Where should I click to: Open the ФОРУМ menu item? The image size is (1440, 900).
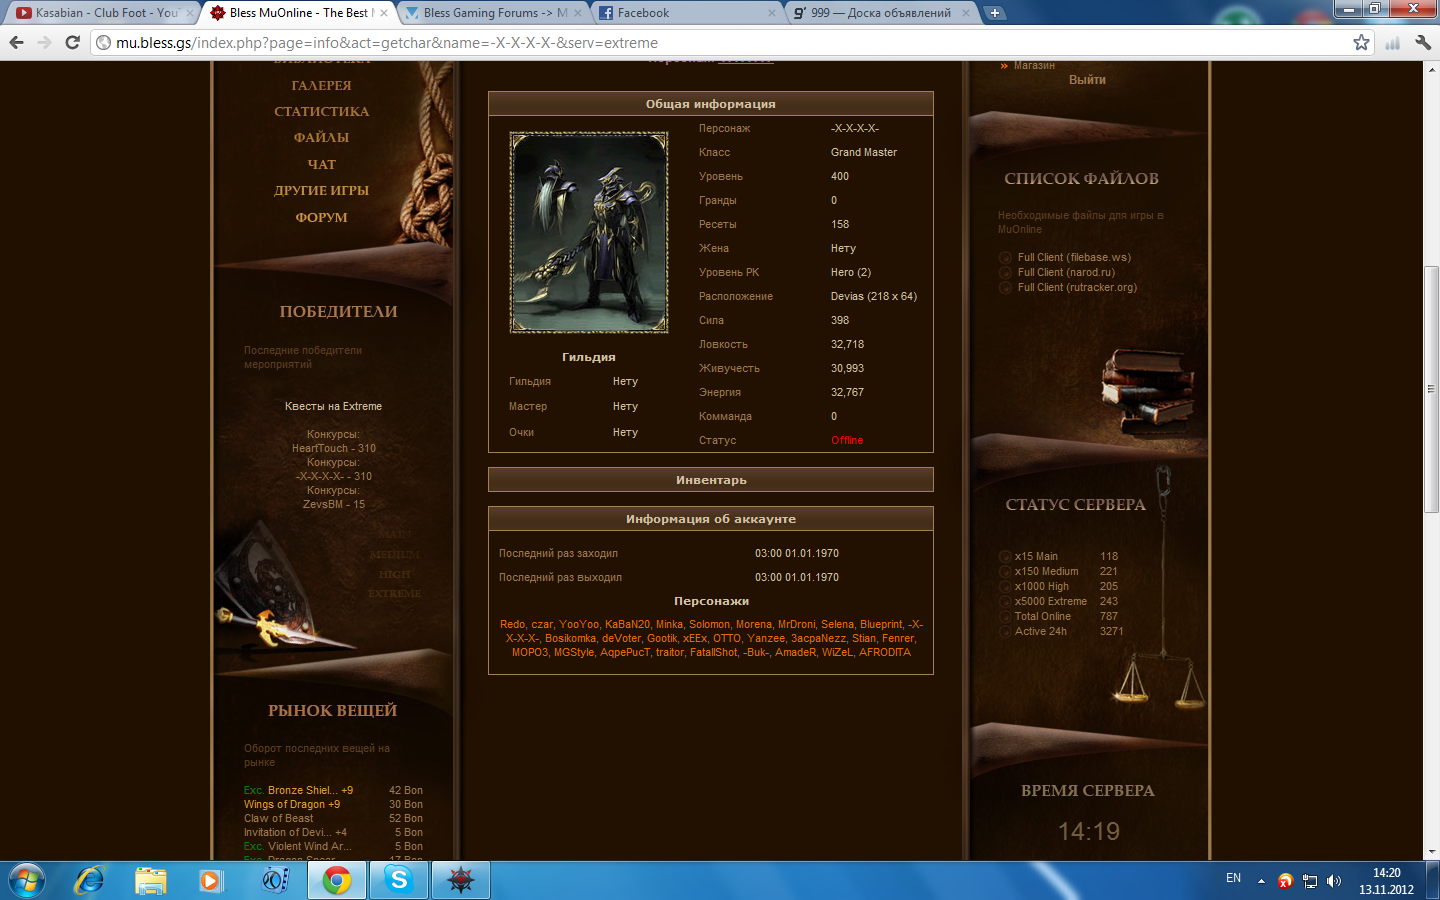321,217
